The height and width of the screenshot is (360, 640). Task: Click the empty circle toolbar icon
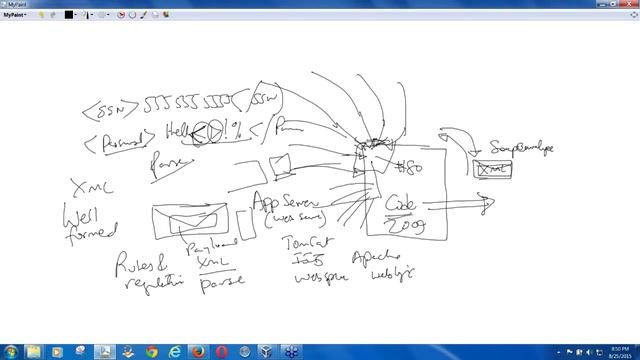coord(132,15)
